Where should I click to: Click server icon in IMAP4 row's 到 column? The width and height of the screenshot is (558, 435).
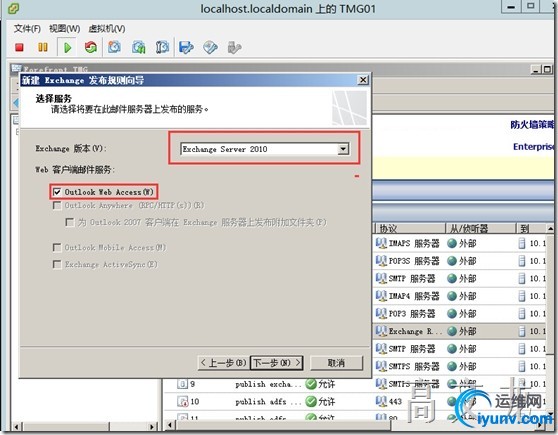coord(522,296)
